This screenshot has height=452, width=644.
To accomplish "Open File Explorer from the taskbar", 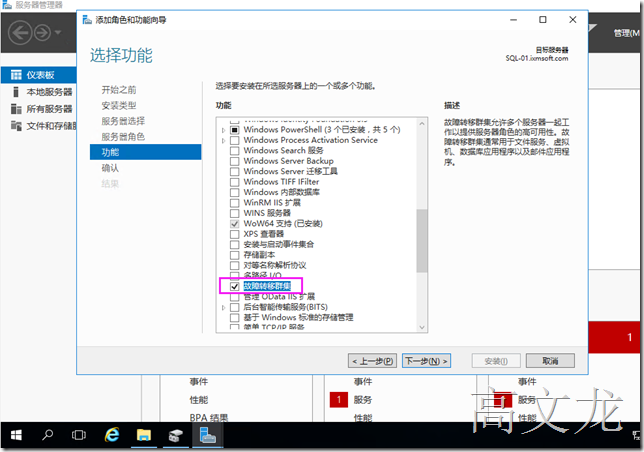I will coord(144,435).
